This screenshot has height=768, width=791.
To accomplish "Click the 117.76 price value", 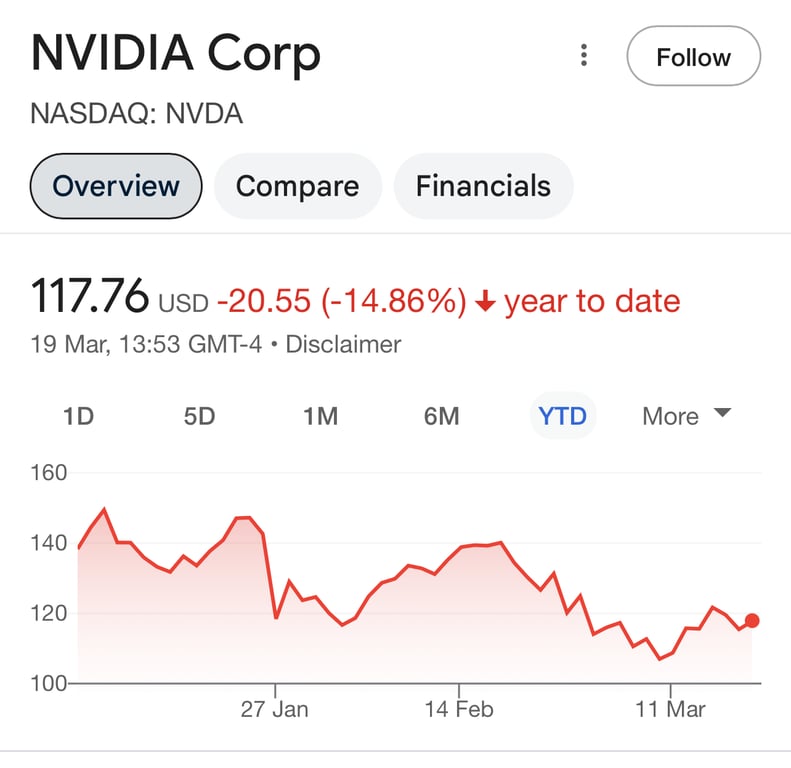I will point(90,298).
